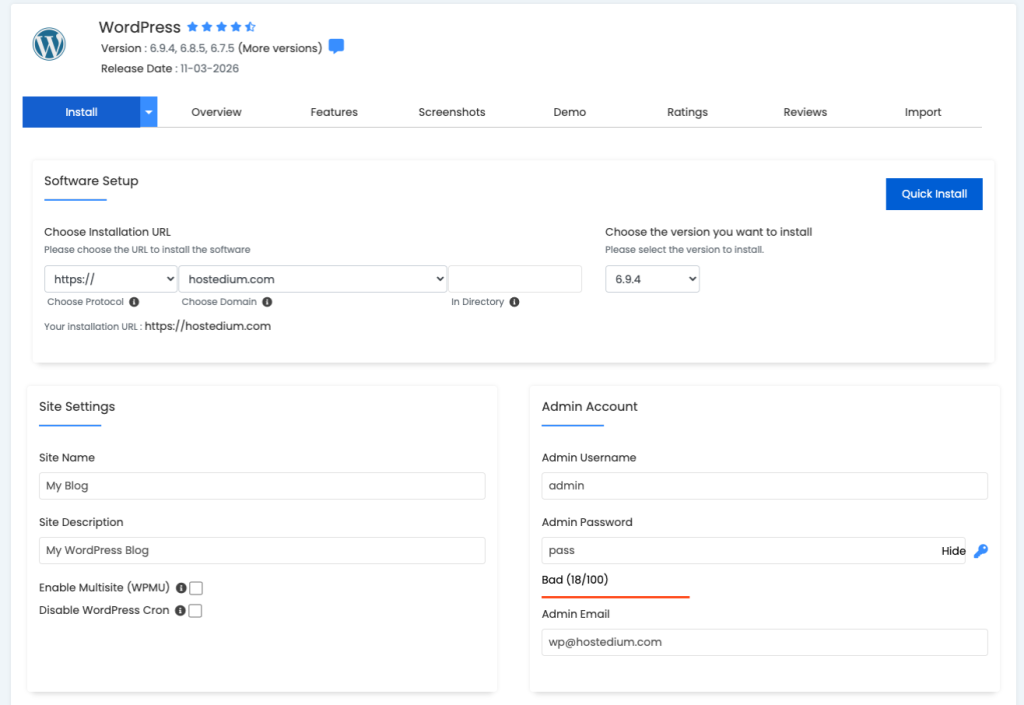The width and height of the screenshot is (1024, 705).
Task: Click the Quick Install button
Action: coord(933,193)
